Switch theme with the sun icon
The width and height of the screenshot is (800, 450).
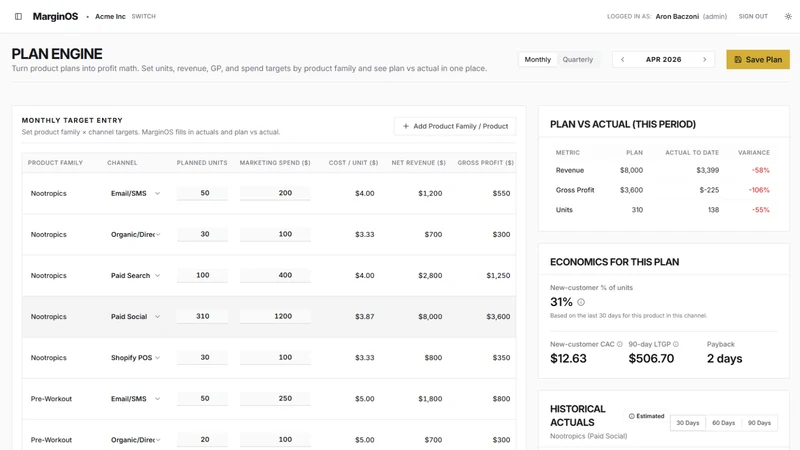click(x=788, y=16)
